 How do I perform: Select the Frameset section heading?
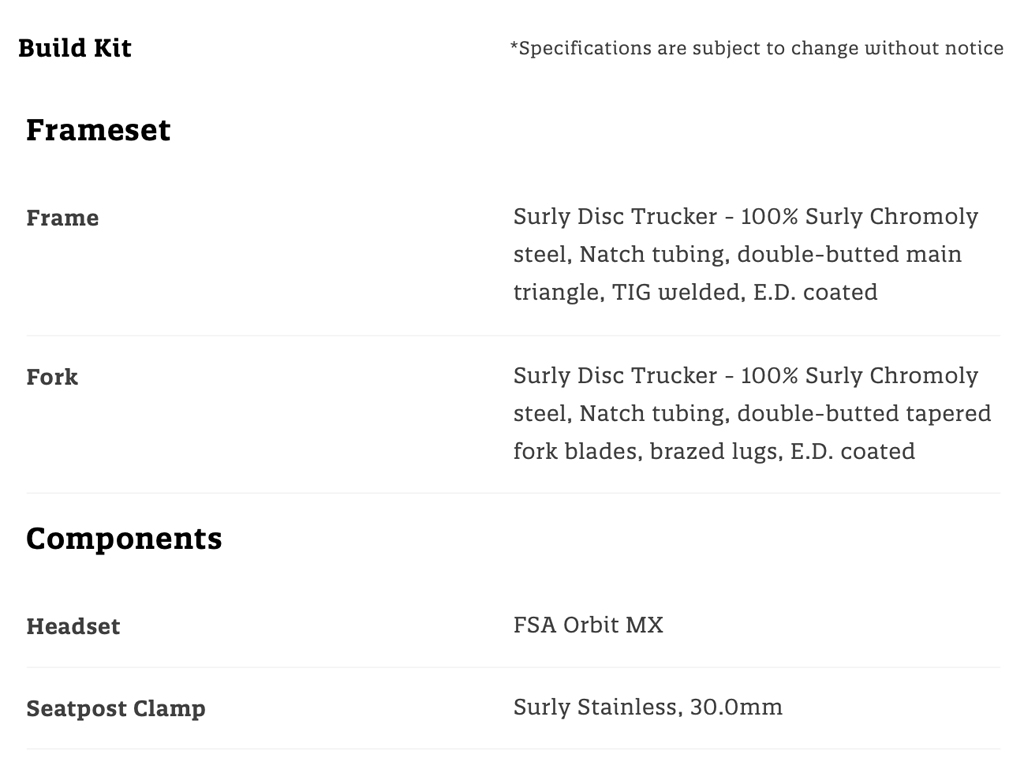98,130
